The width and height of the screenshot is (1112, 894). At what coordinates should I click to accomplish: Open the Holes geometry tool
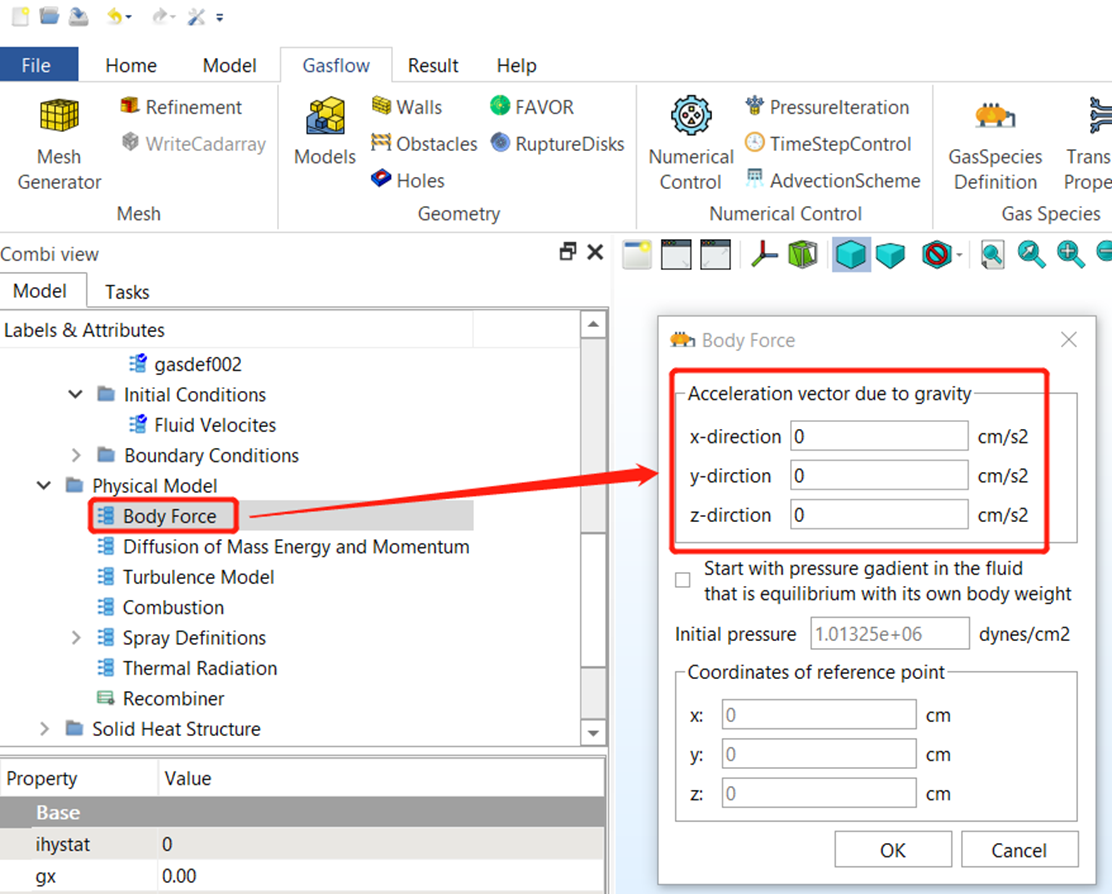point(408,180)
